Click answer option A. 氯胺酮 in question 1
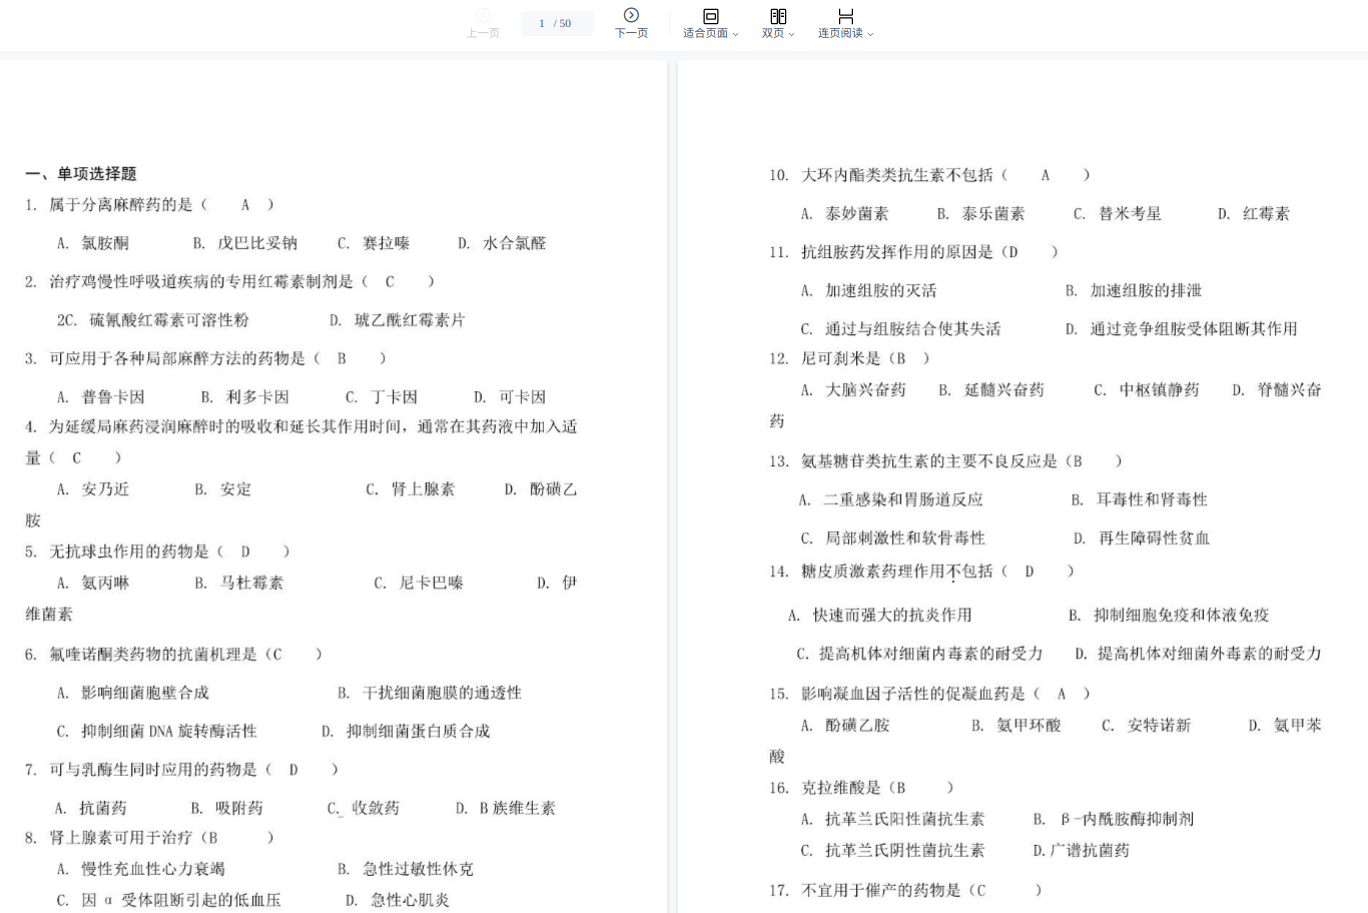 click(93, 243)
